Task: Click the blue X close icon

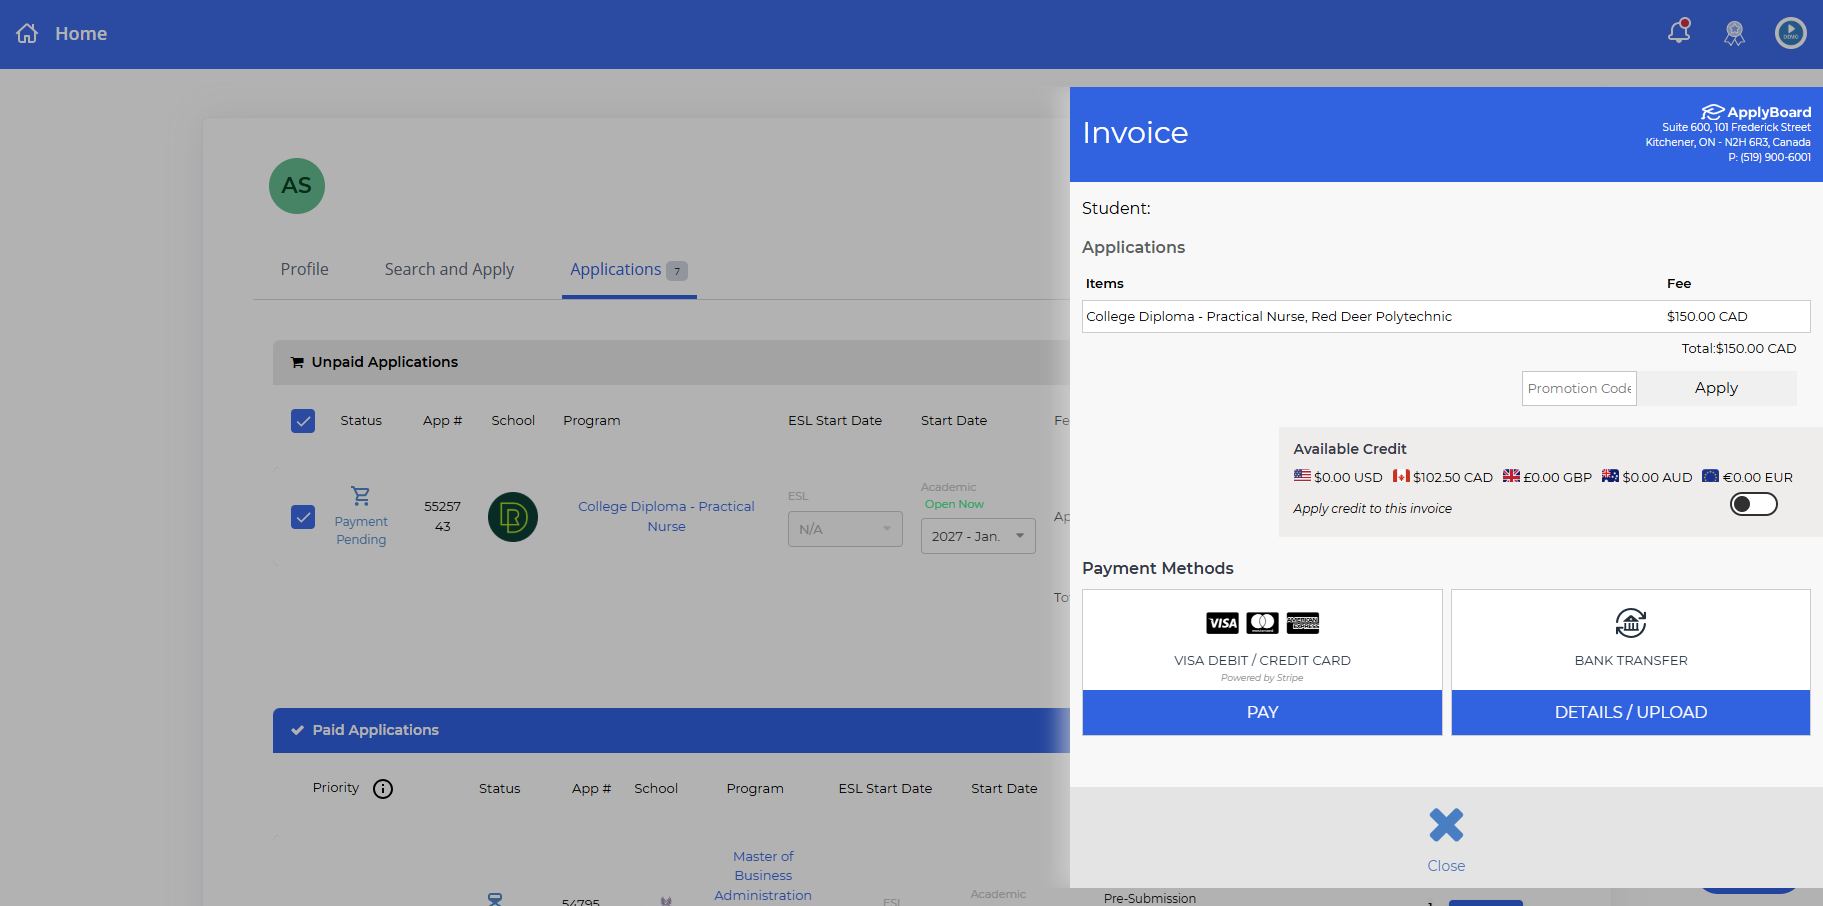Action: coord(1446,825)
